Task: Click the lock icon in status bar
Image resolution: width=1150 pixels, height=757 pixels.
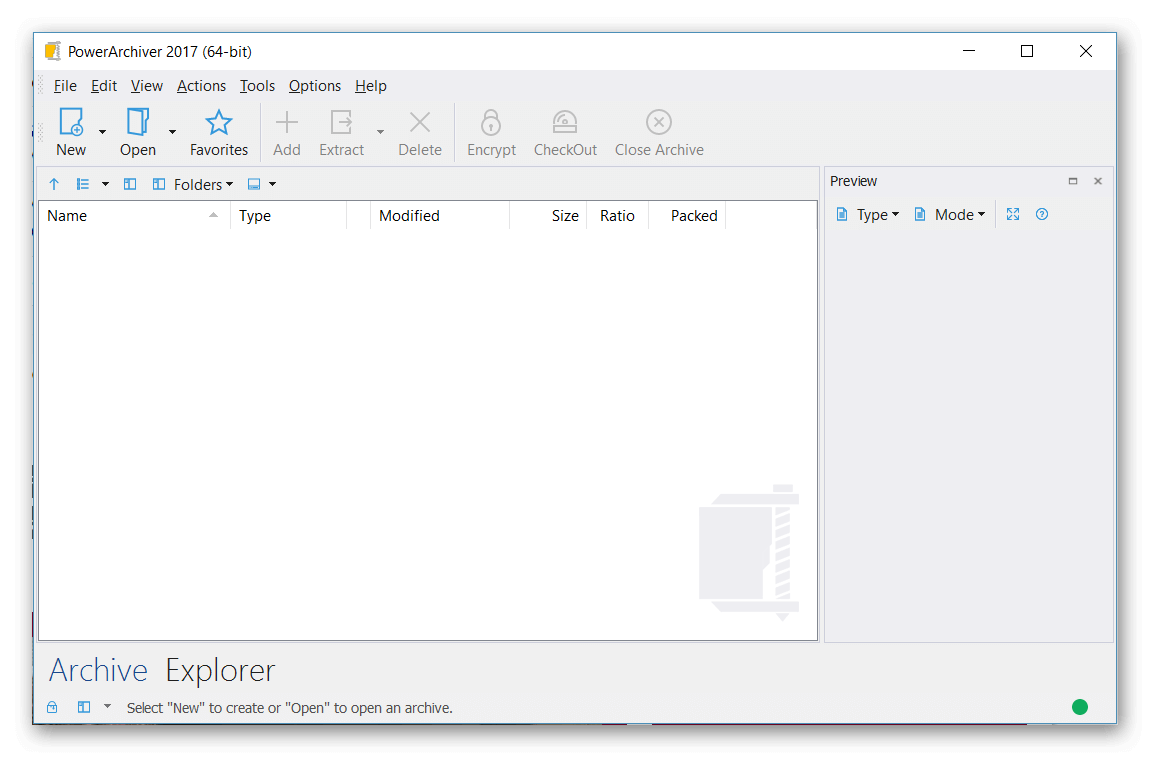Action: click(52, 707)
